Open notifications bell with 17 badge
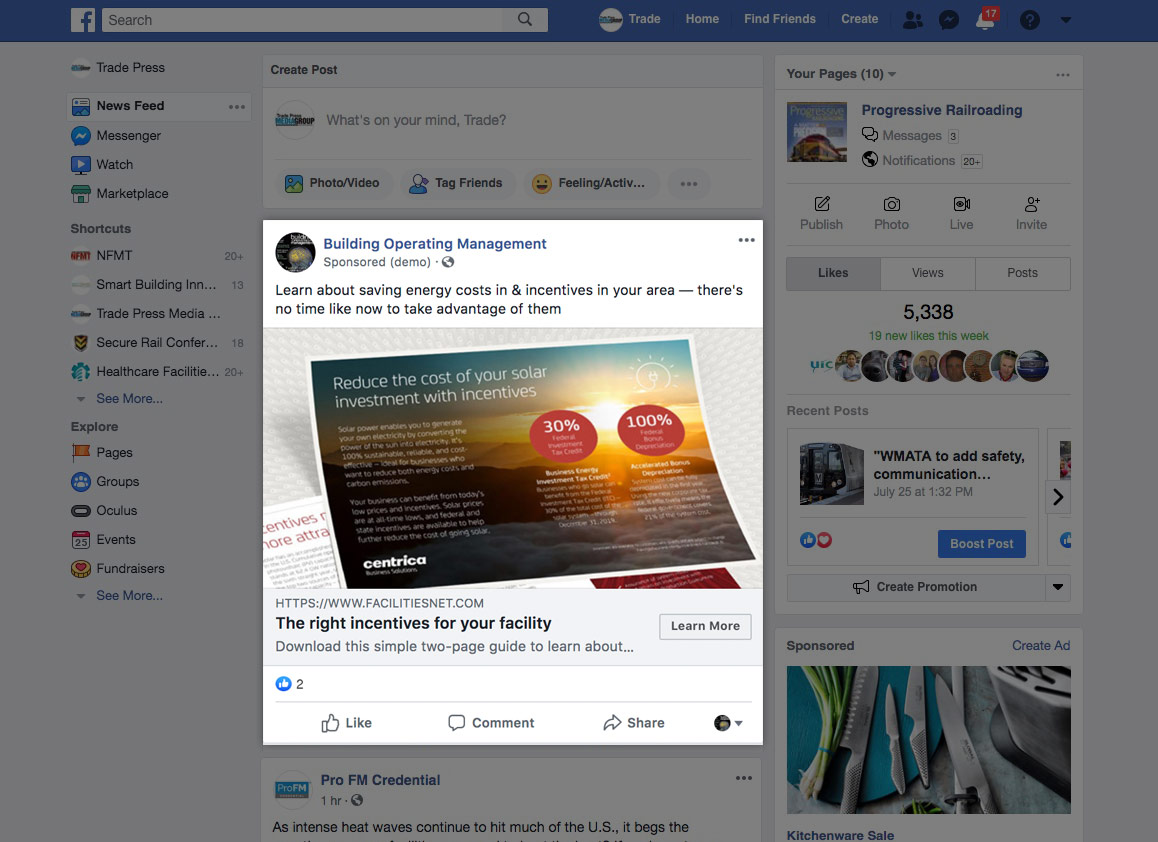This screenshot has width=1158, height=842. pyautogui.click(x=987, y=18)
